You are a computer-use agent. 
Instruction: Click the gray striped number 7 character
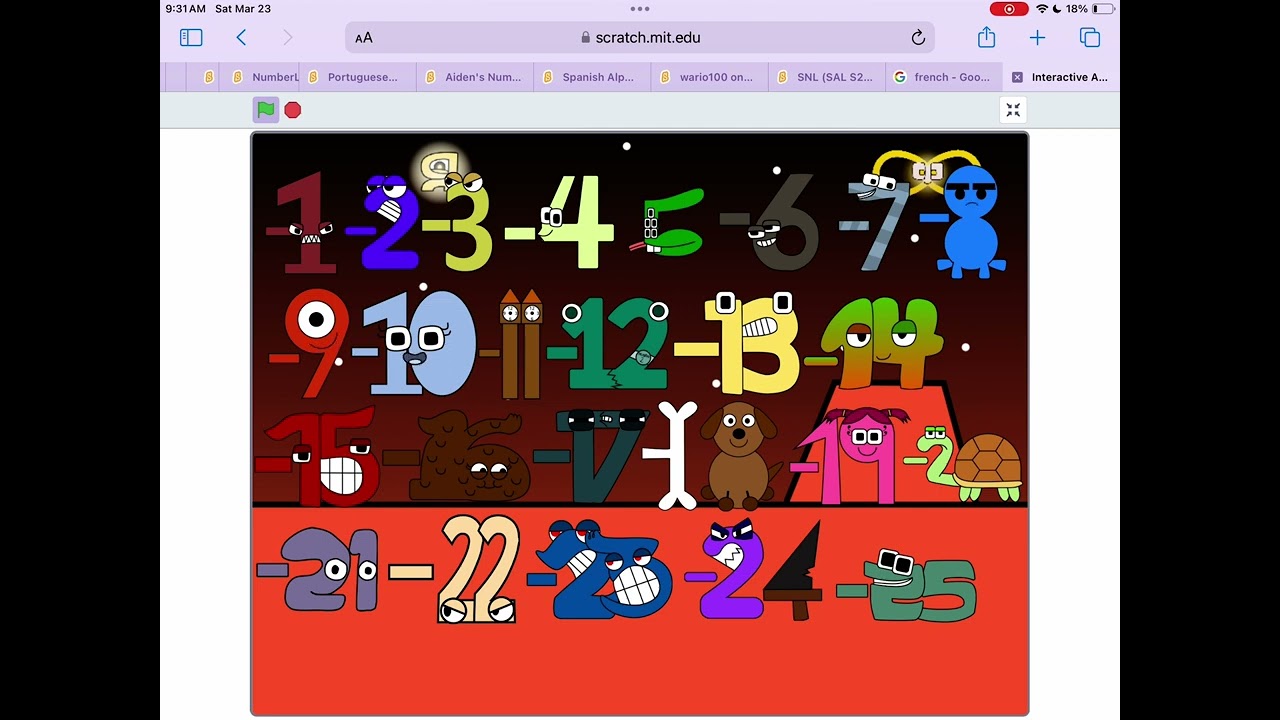pos(876,222)
